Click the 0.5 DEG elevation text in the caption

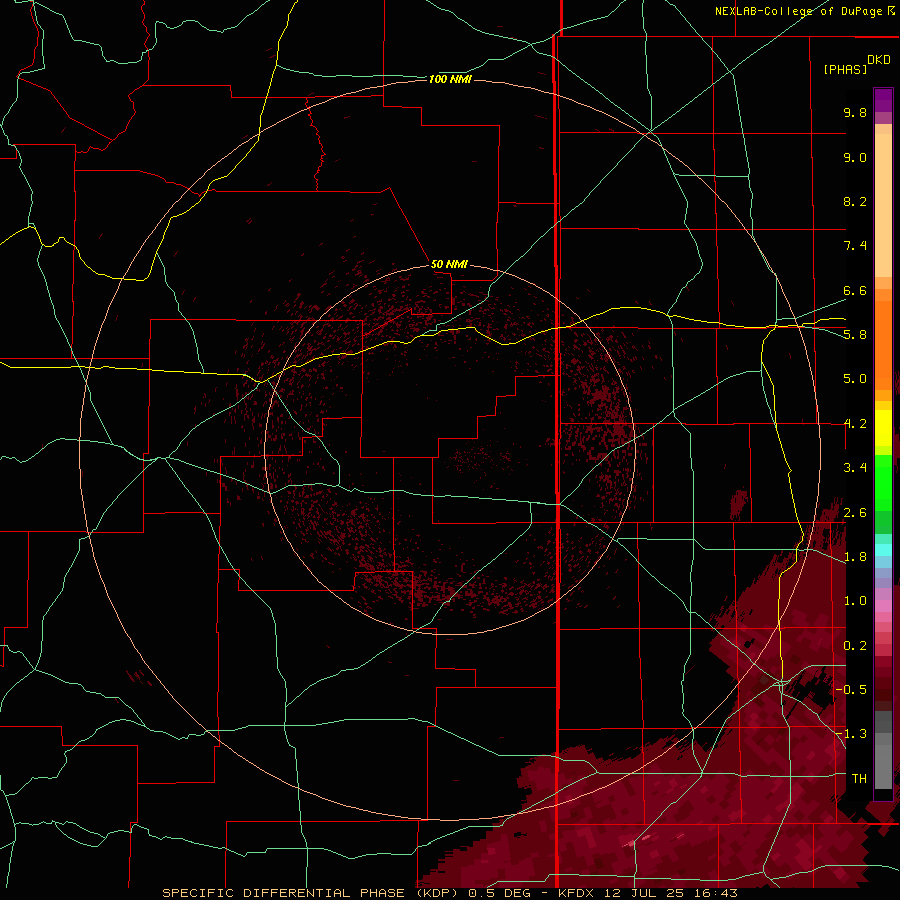click(x=499, y=893)
